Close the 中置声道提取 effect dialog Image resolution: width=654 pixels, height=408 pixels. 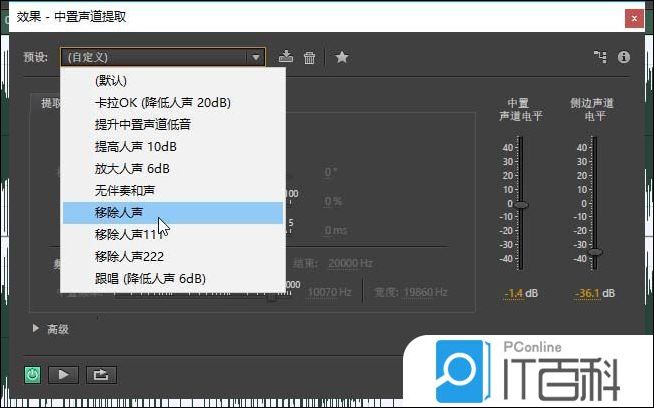633,17
